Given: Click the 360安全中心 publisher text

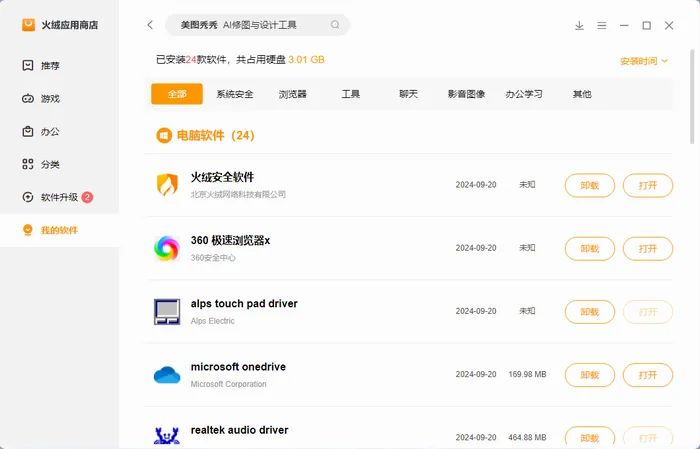Looking at the screenshot, I should [213, 258].
